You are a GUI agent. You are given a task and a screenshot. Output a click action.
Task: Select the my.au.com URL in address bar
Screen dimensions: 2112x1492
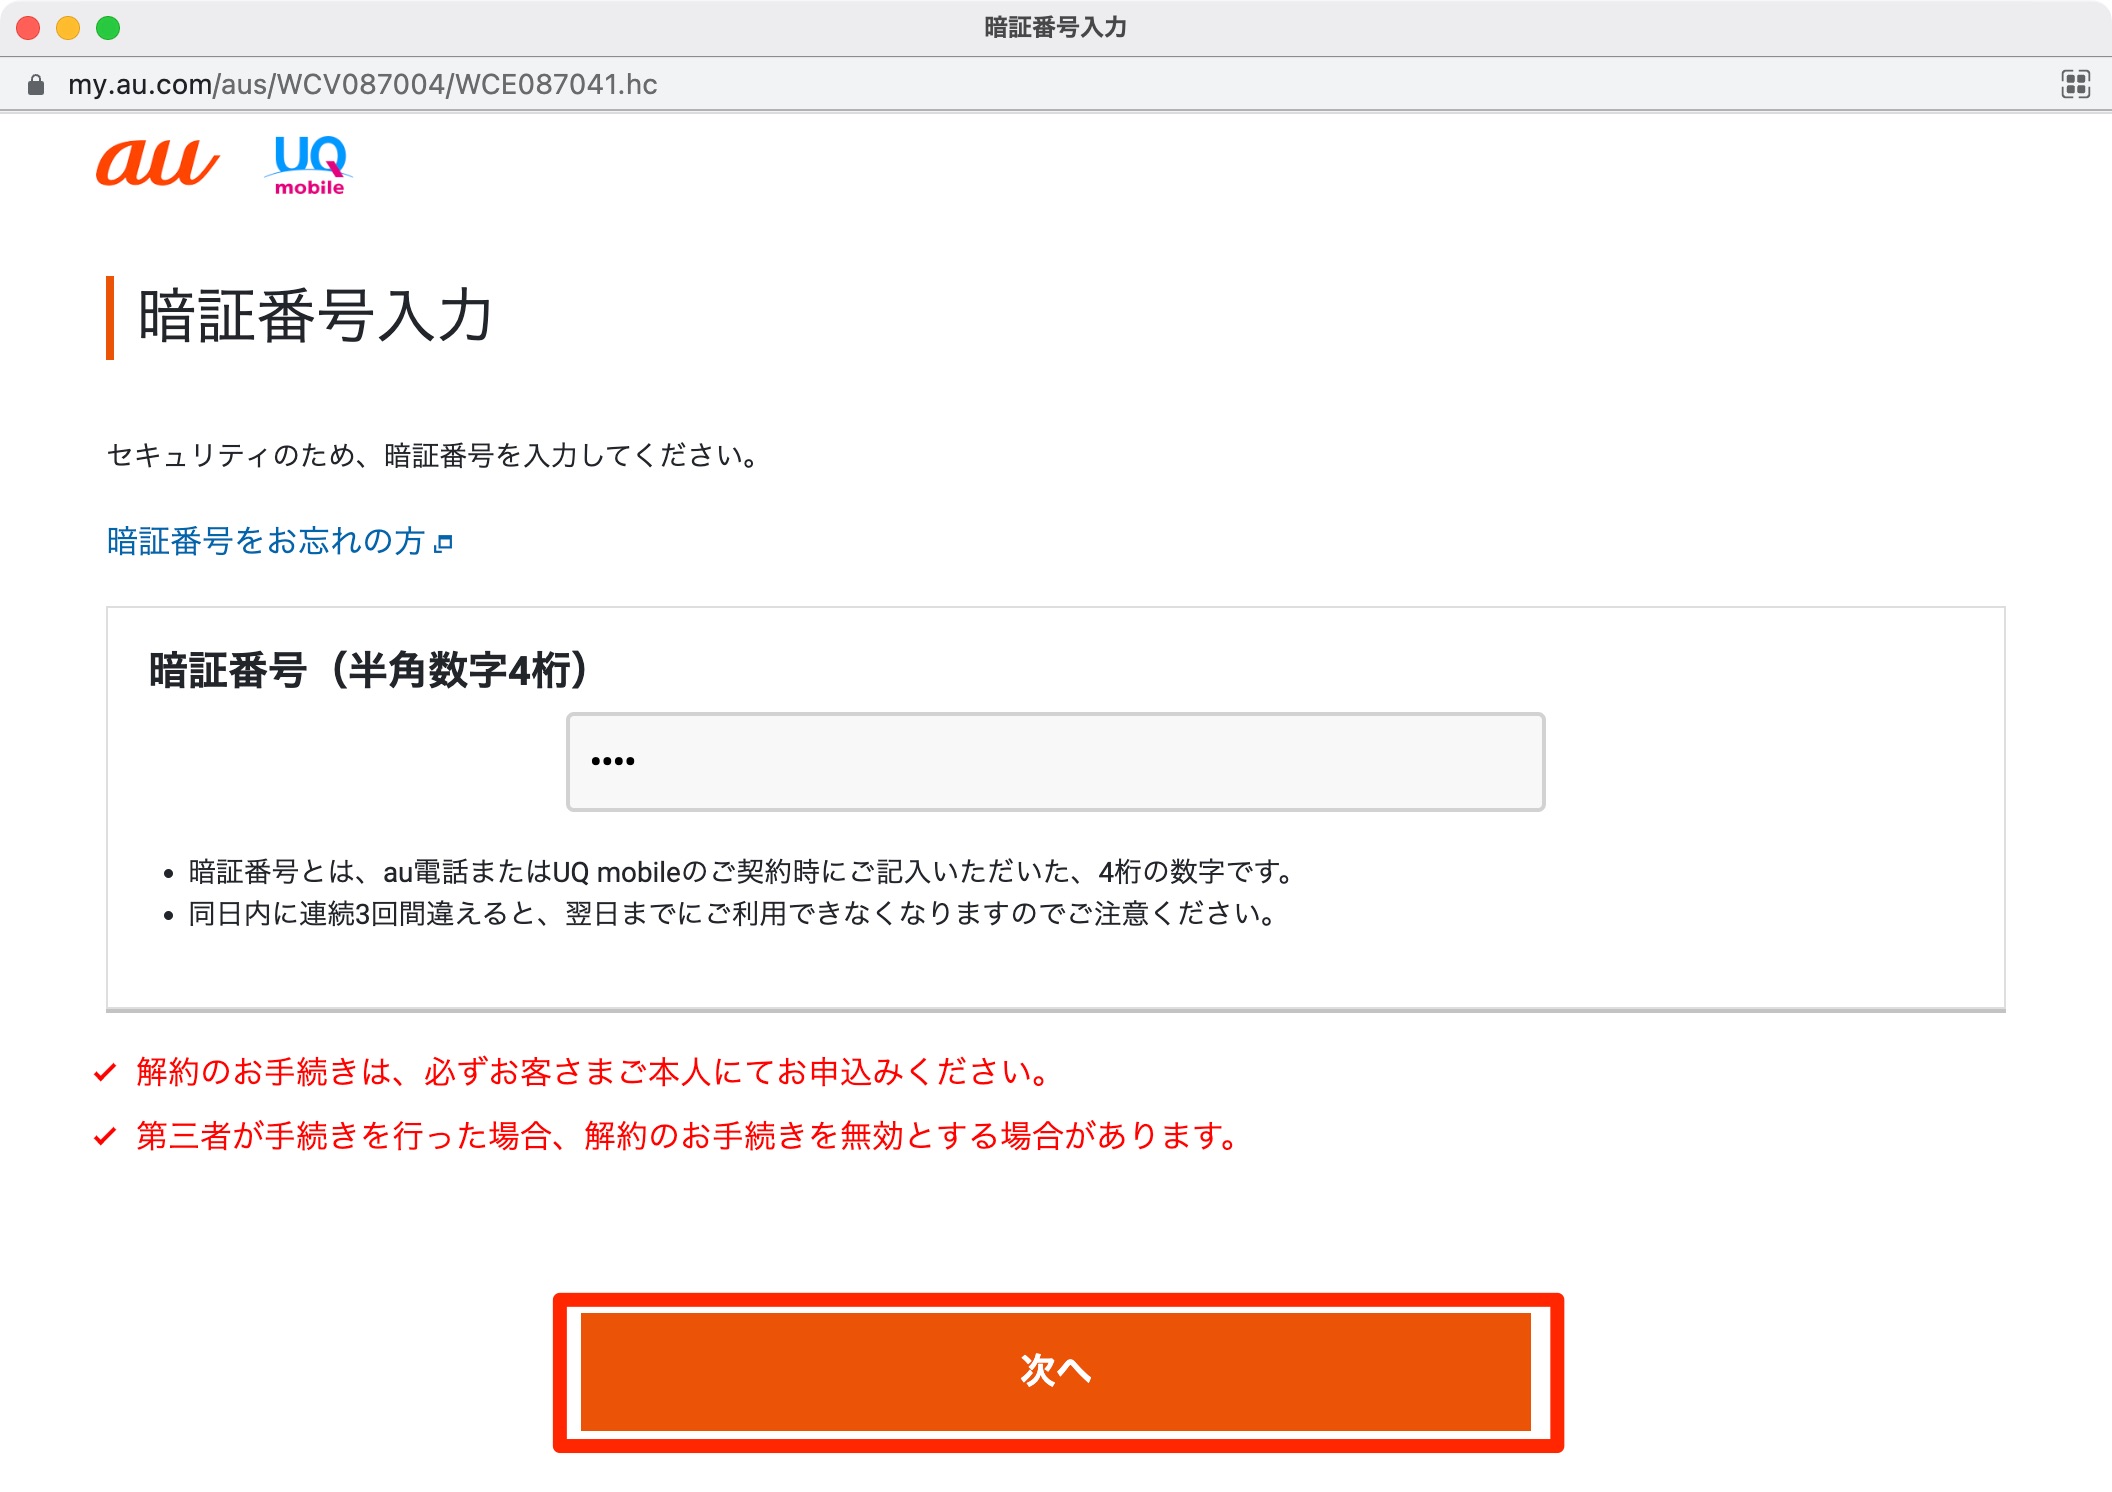pyautogui.click(x=362, y=85)
